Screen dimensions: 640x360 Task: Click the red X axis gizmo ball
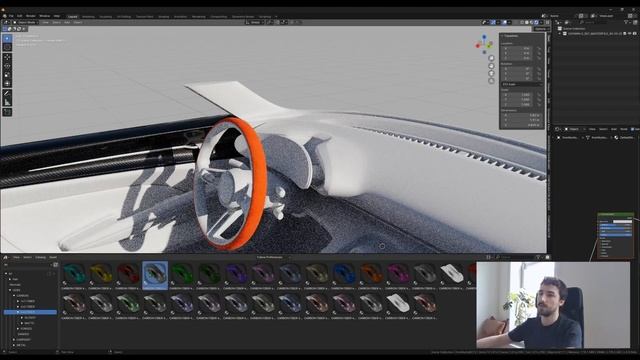tap(478, 45)
